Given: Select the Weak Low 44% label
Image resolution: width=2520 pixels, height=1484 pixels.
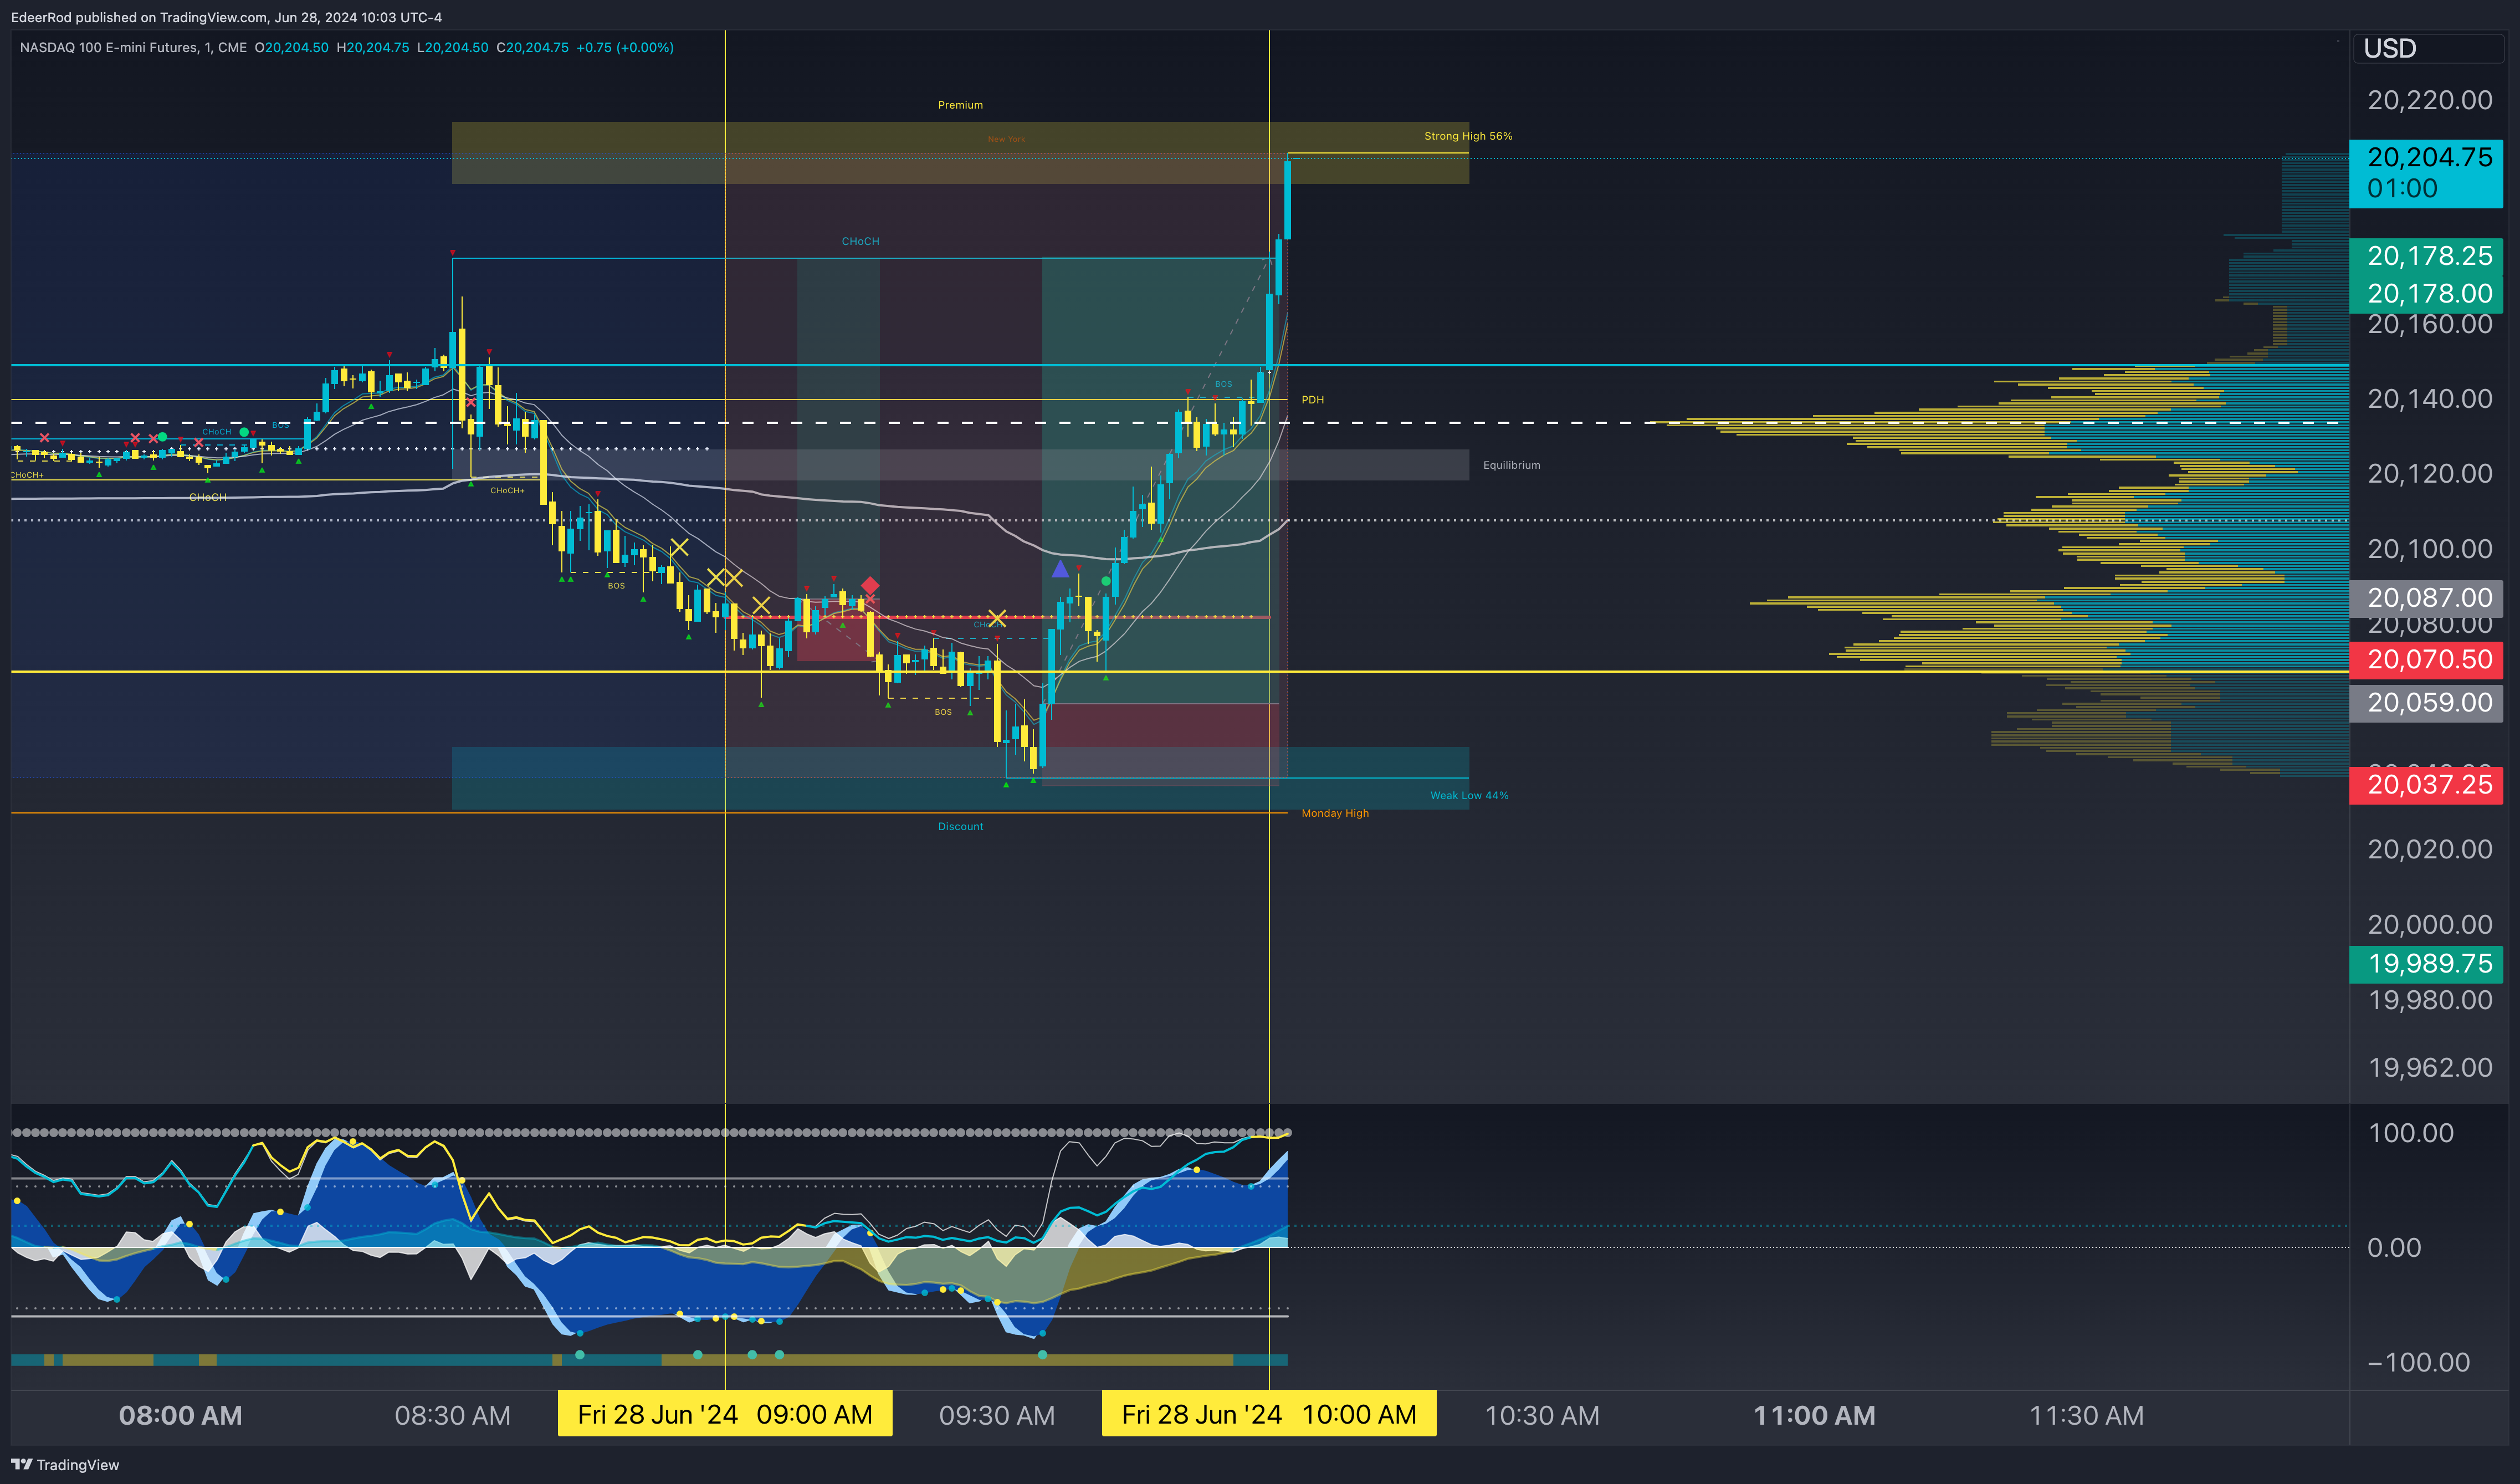Looking at the screenshot, I should coord(1469,796).
